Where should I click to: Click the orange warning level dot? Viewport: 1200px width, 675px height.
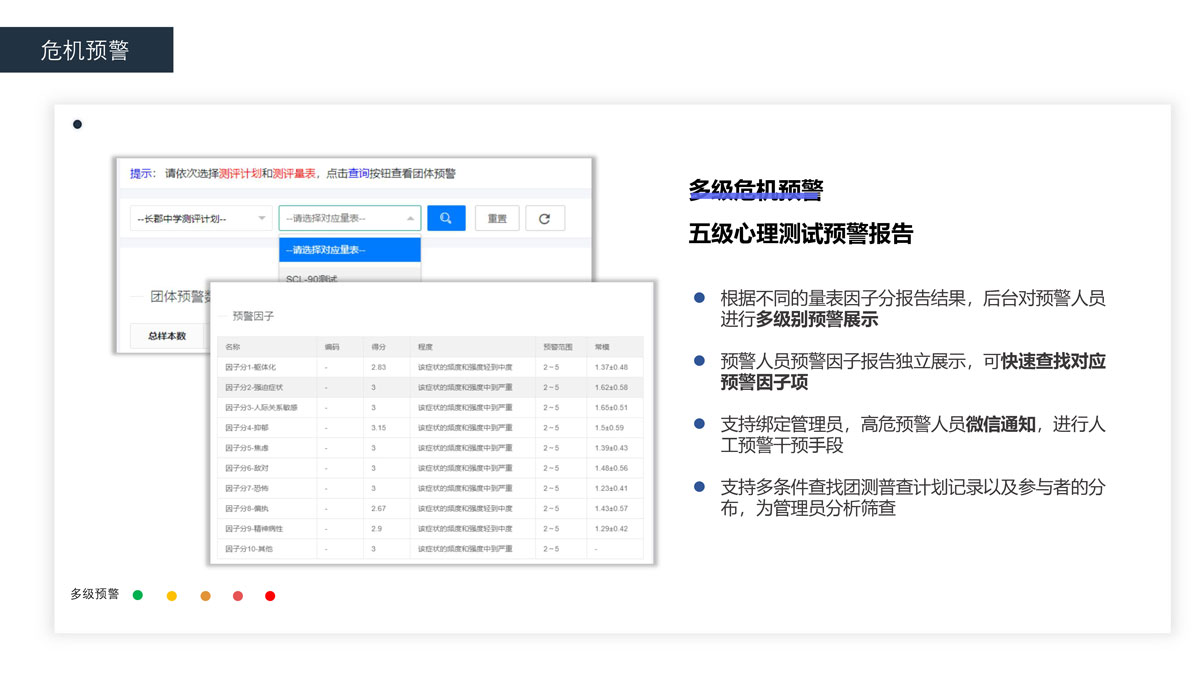click(x=205, y=595)
